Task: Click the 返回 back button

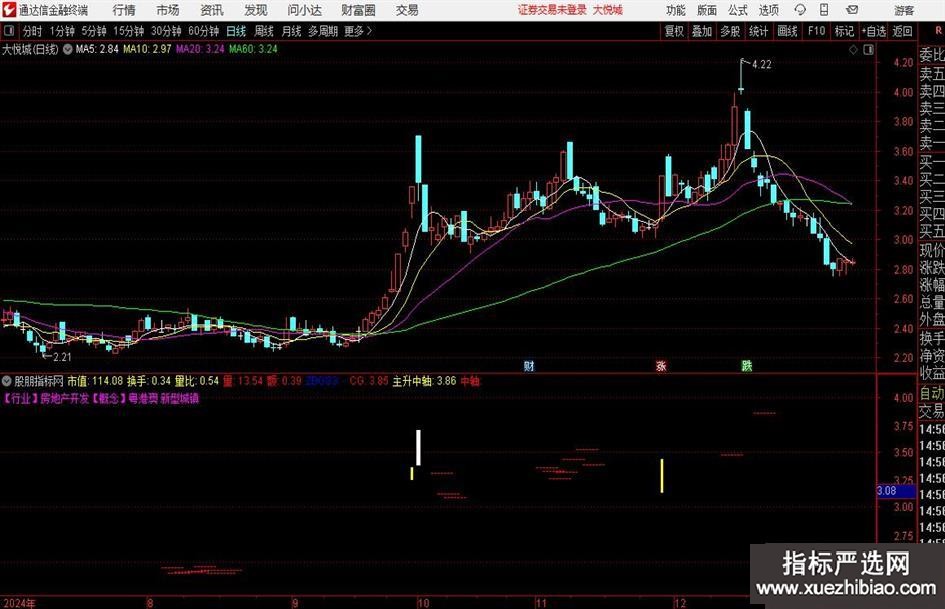Action: click(x=902, y=31)
